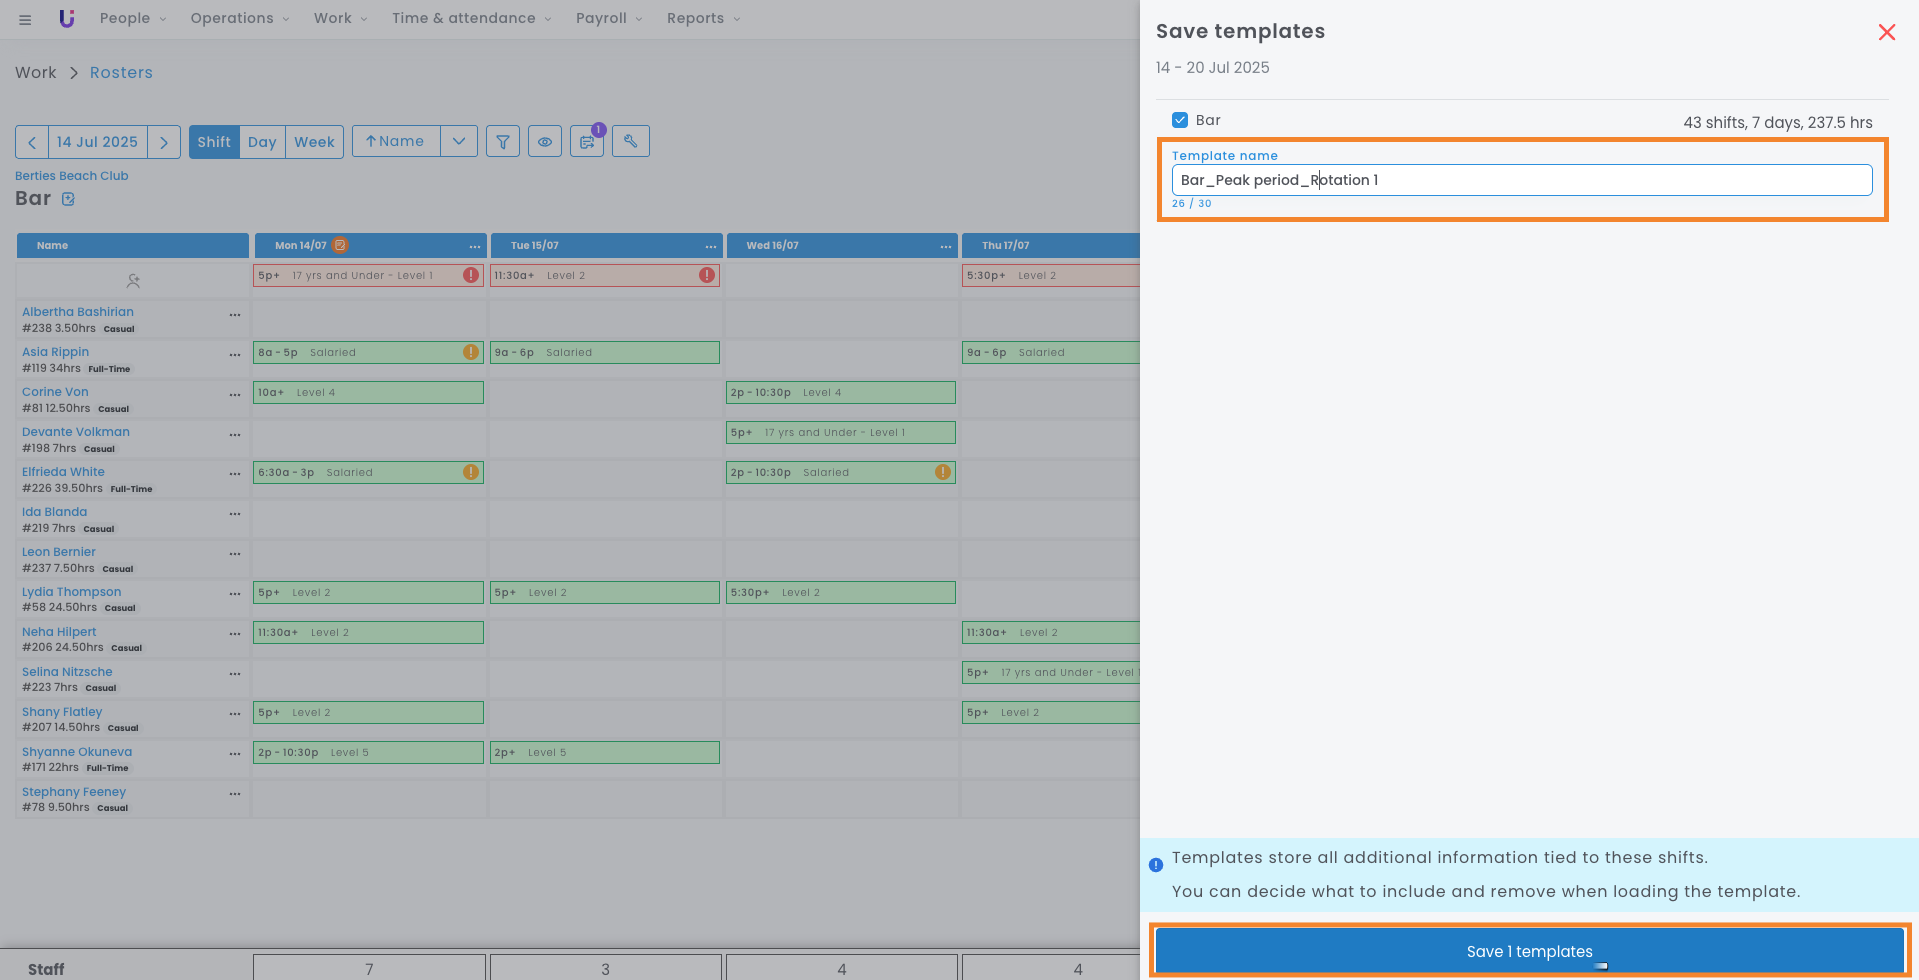Click the Save 1 templates button
Viewport: 1919px width, 980px height.
coord(1529,951)
